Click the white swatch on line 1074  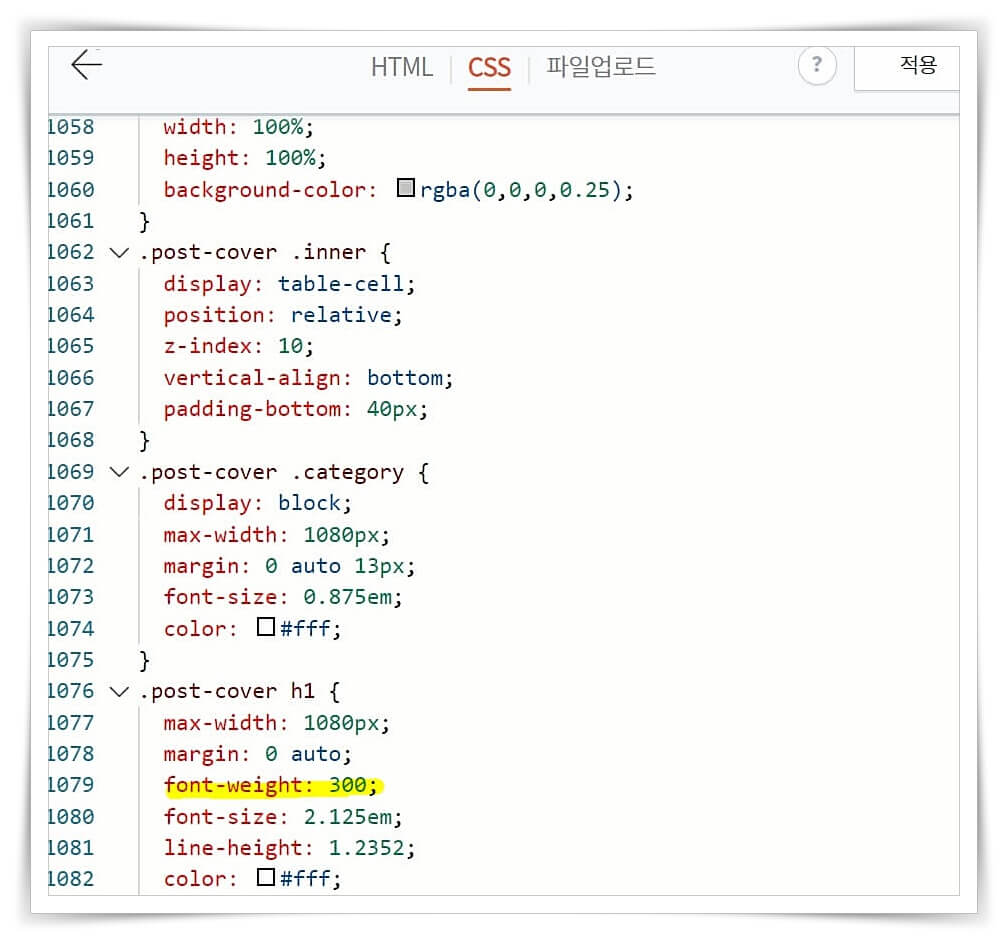point(265,627)
